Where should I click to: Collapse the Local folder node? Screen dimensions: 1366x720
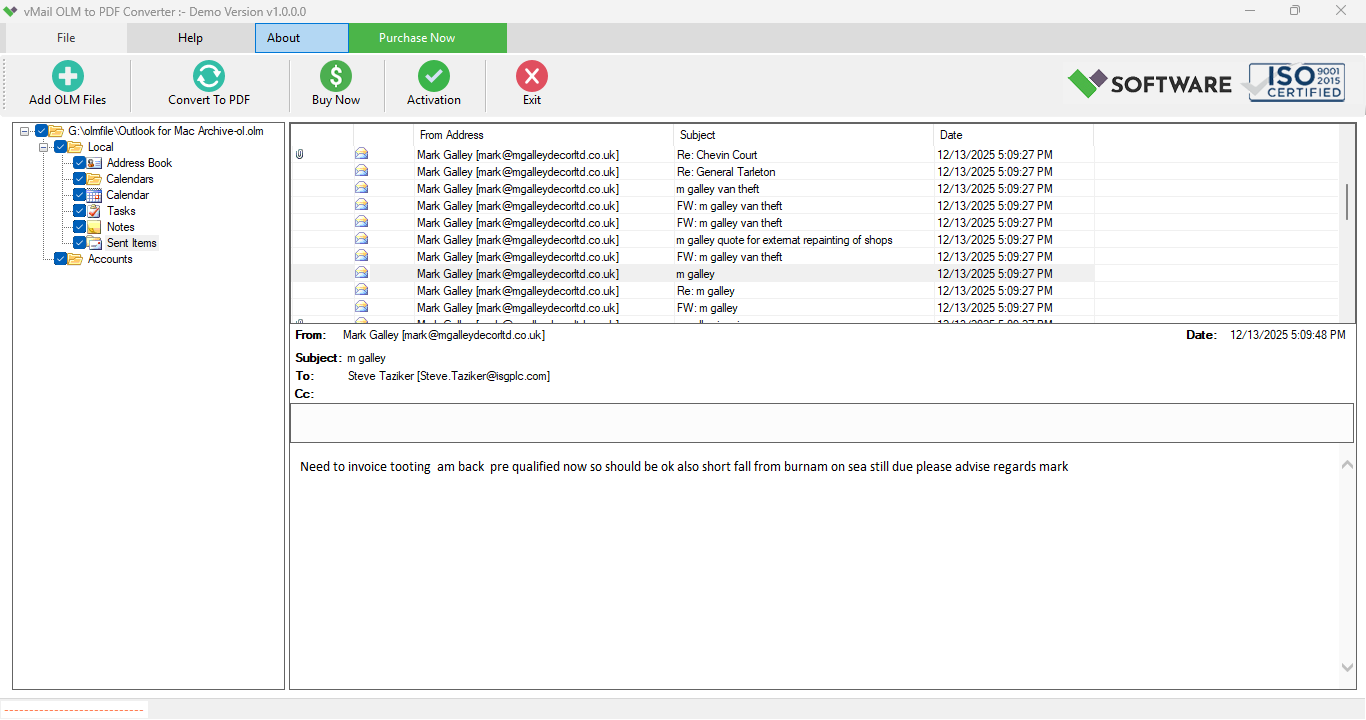click(43, 146)
